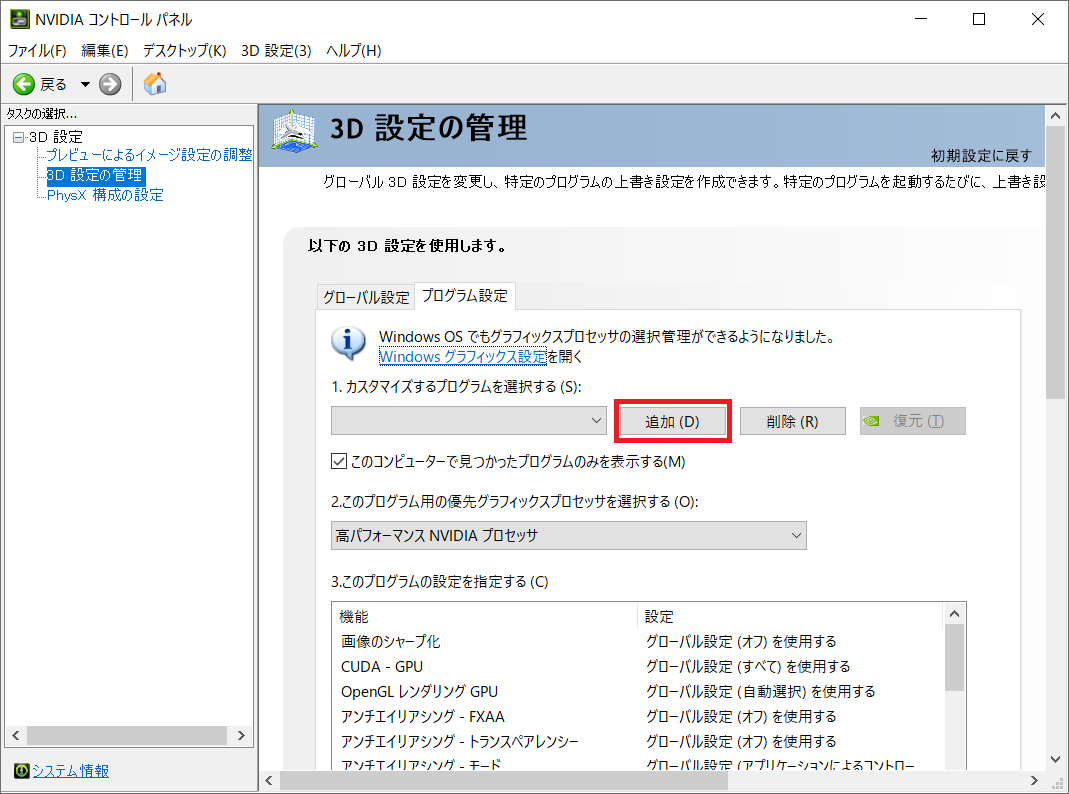
Task: Open the back history dropdown arrow
Action: coord(85,84)
